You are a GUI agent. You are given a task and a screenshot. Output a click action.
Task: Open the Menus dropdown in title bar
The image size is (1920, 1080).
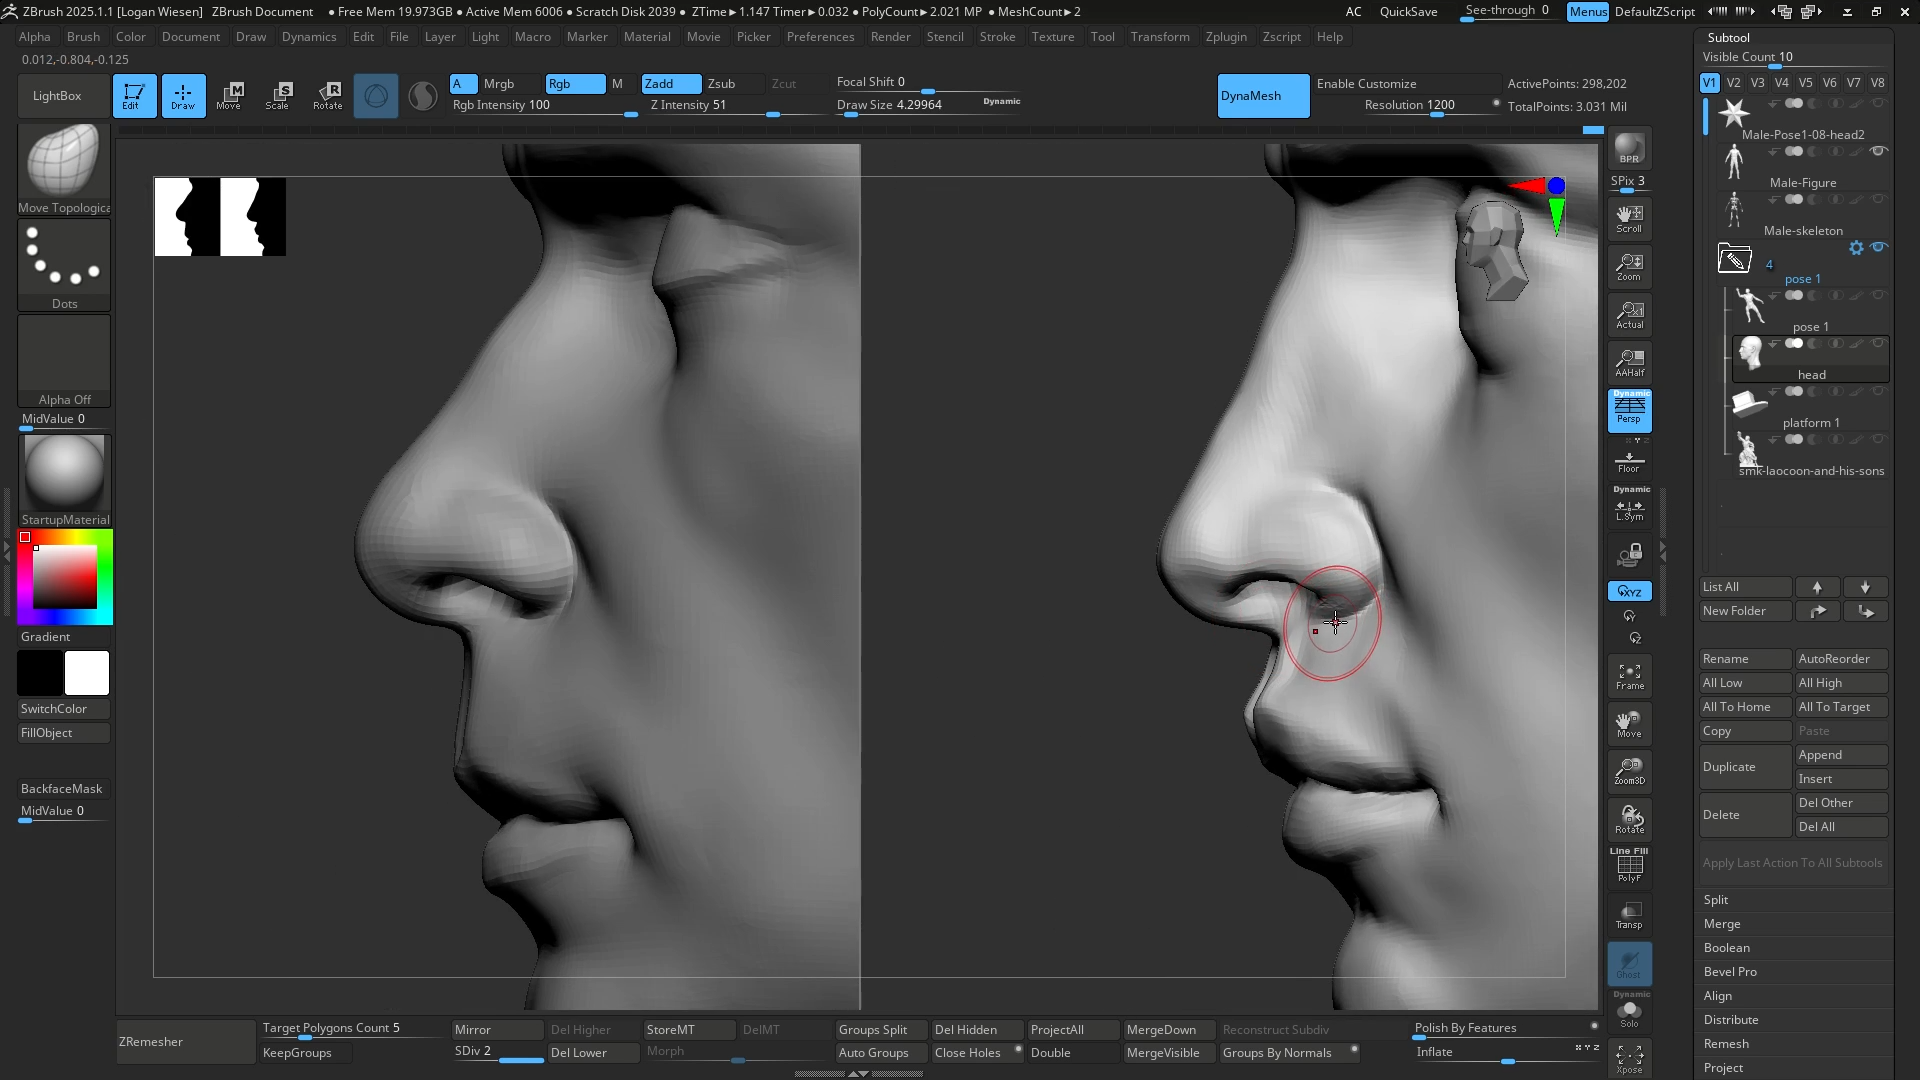tap(1588, 12)
